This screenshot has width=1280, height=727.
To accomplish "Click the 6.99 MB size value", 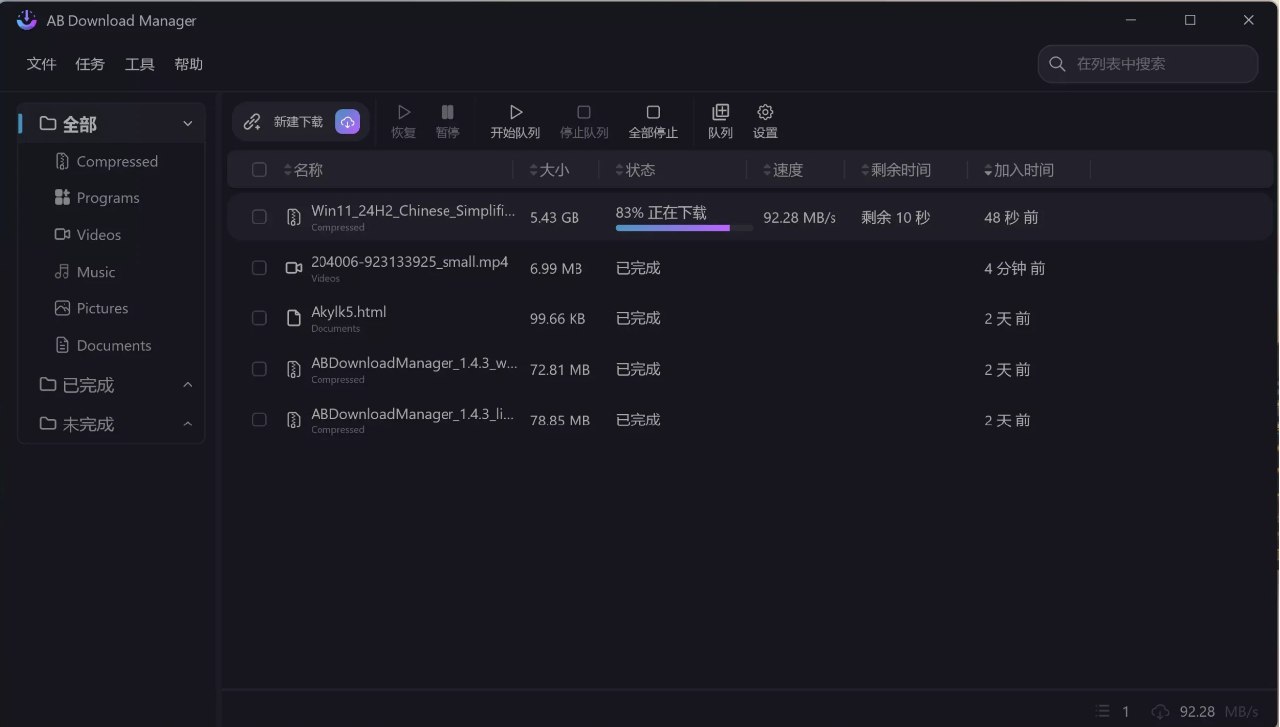I will (556, 268).
